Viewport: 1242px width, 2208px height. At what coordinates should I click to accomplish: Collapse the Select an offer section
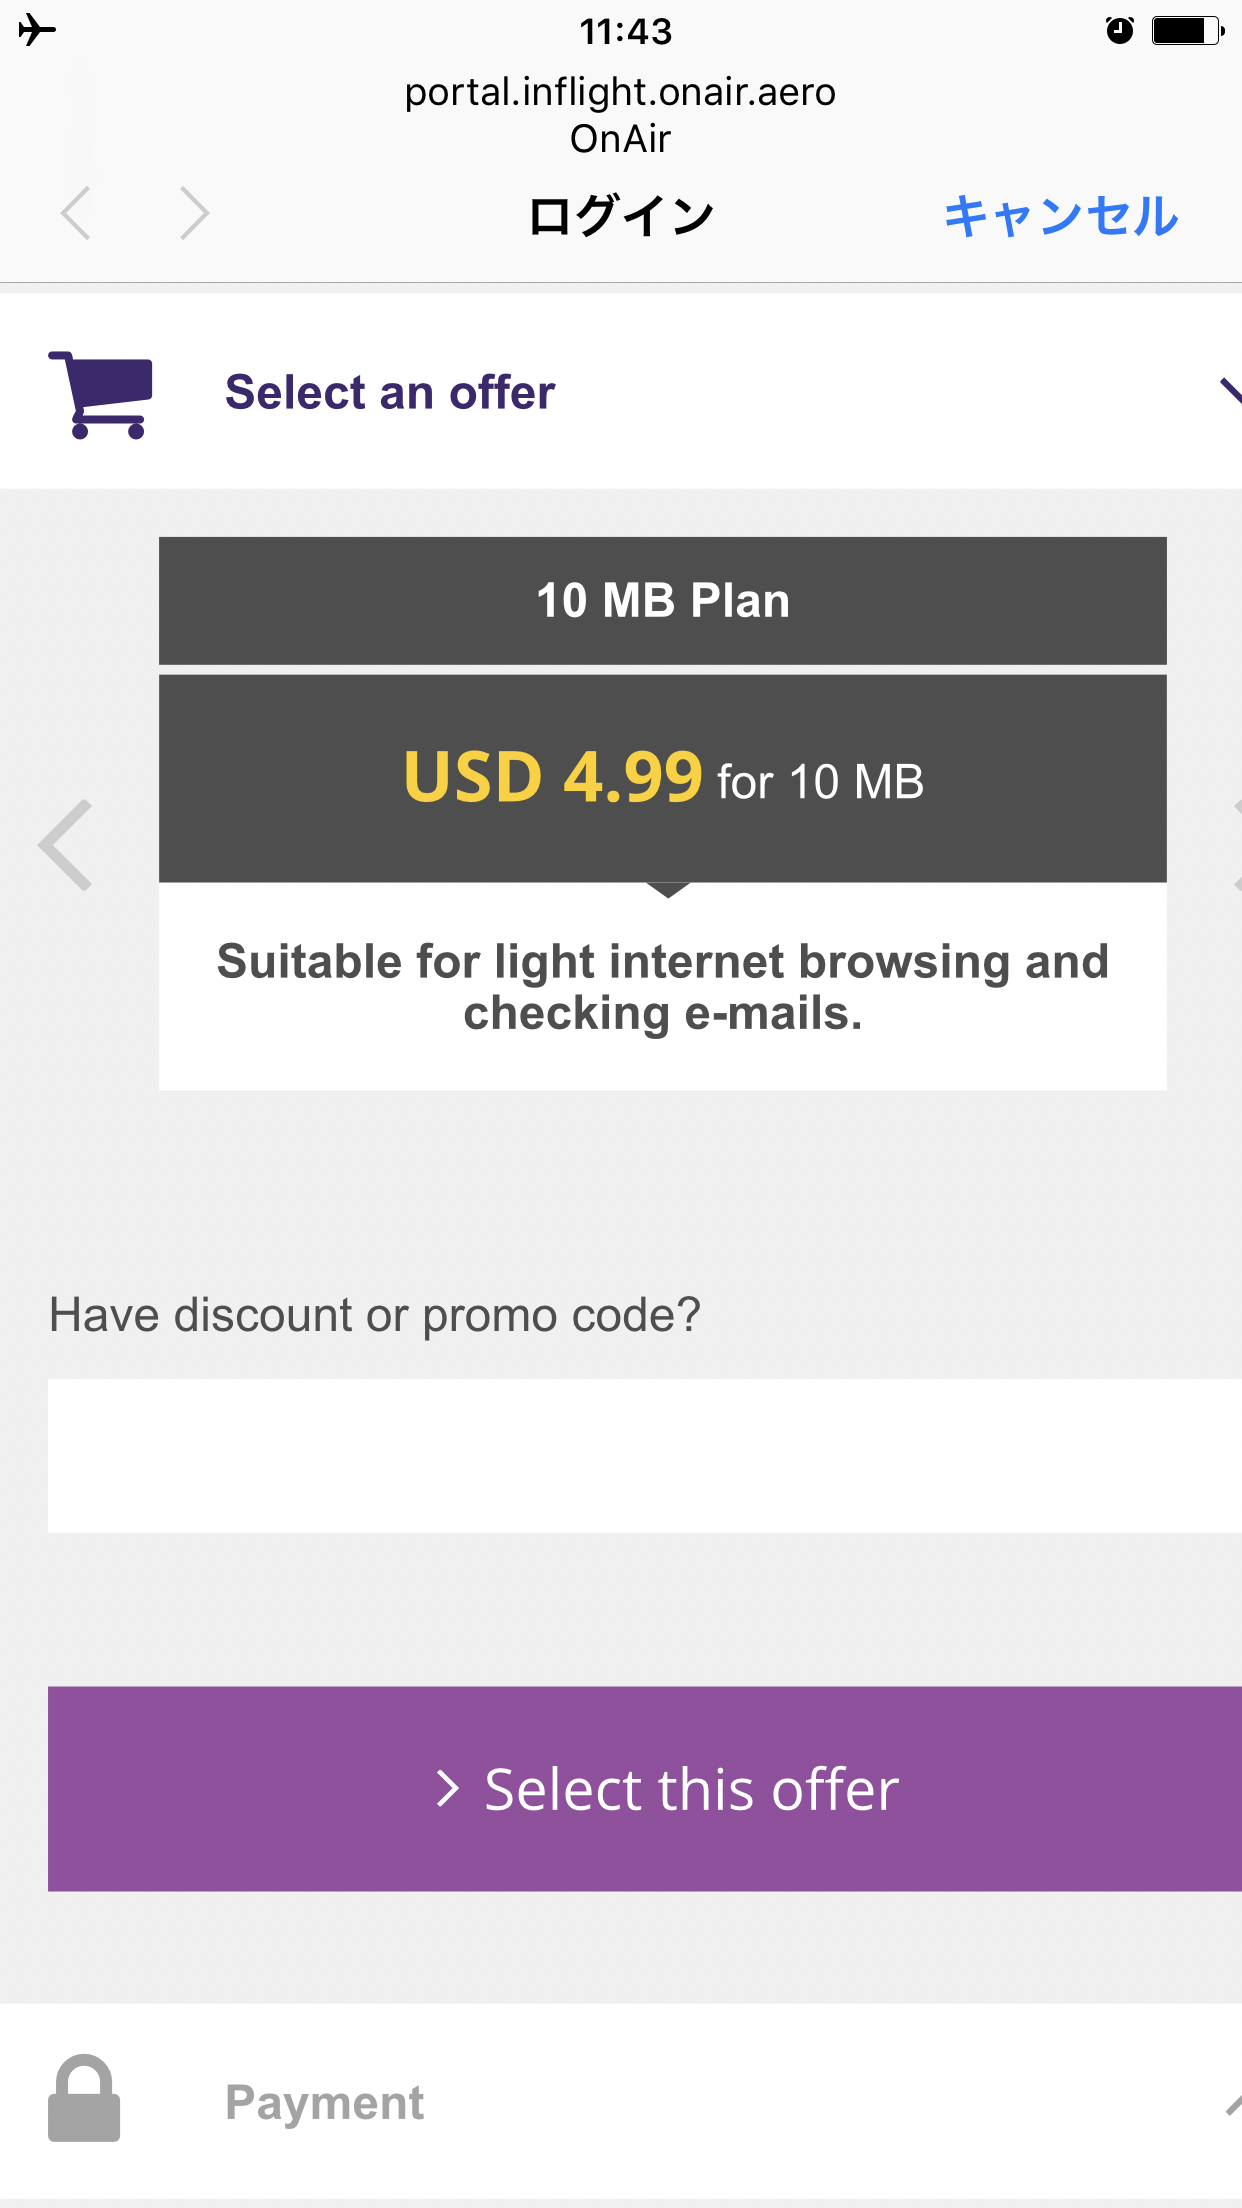click(x=1230, y=391)
